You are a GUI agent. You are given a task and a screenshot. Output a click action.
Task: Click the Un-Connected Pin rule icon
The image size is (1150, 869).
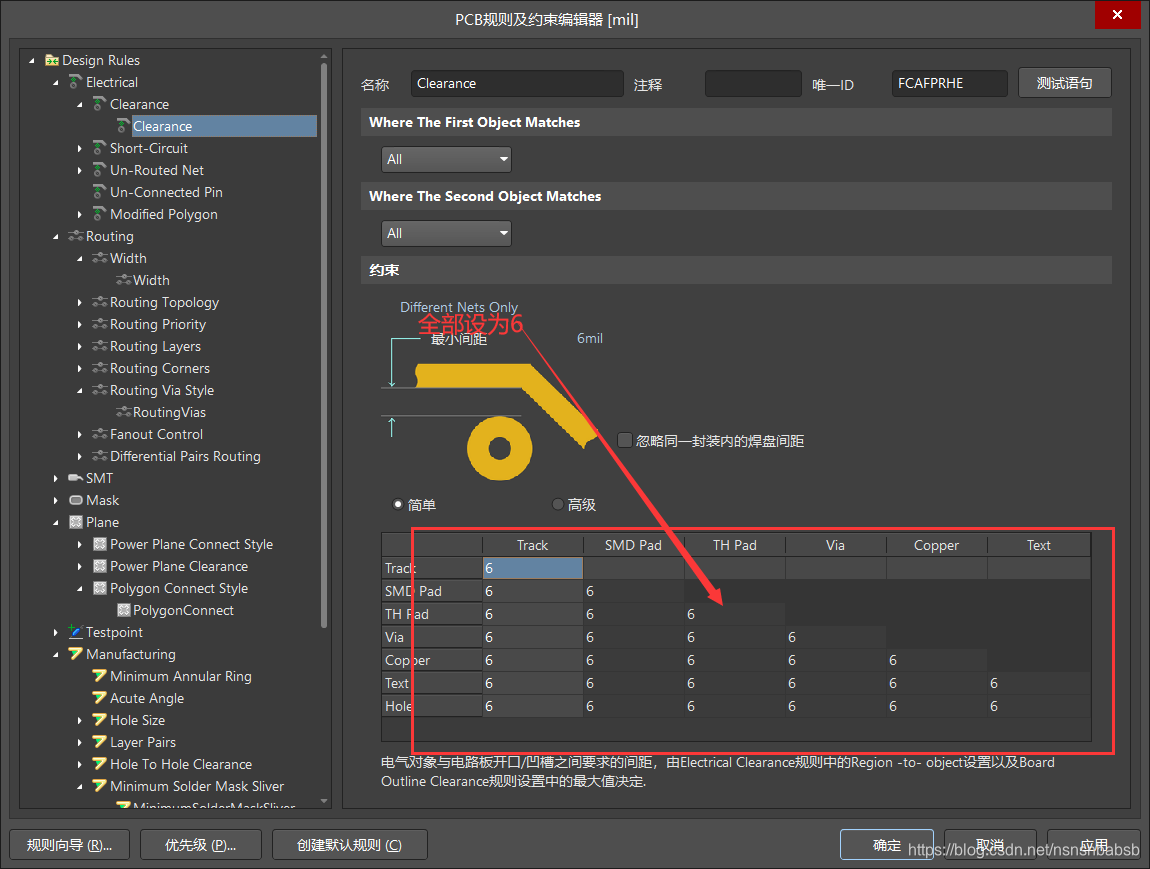(x=100, y=192)
